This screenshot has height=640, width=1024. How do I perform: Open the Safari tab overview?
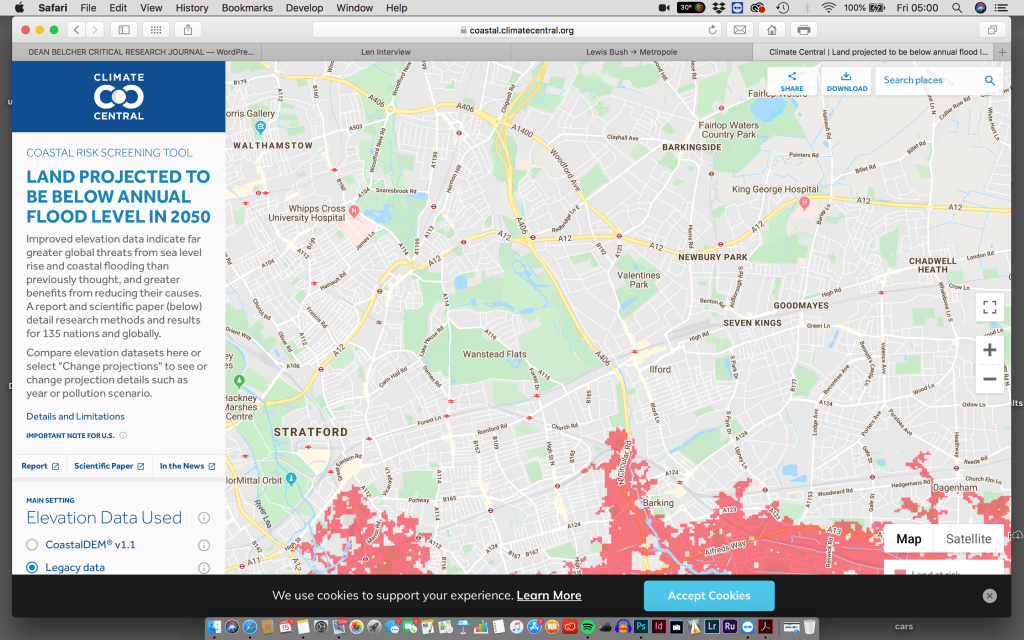993,30
